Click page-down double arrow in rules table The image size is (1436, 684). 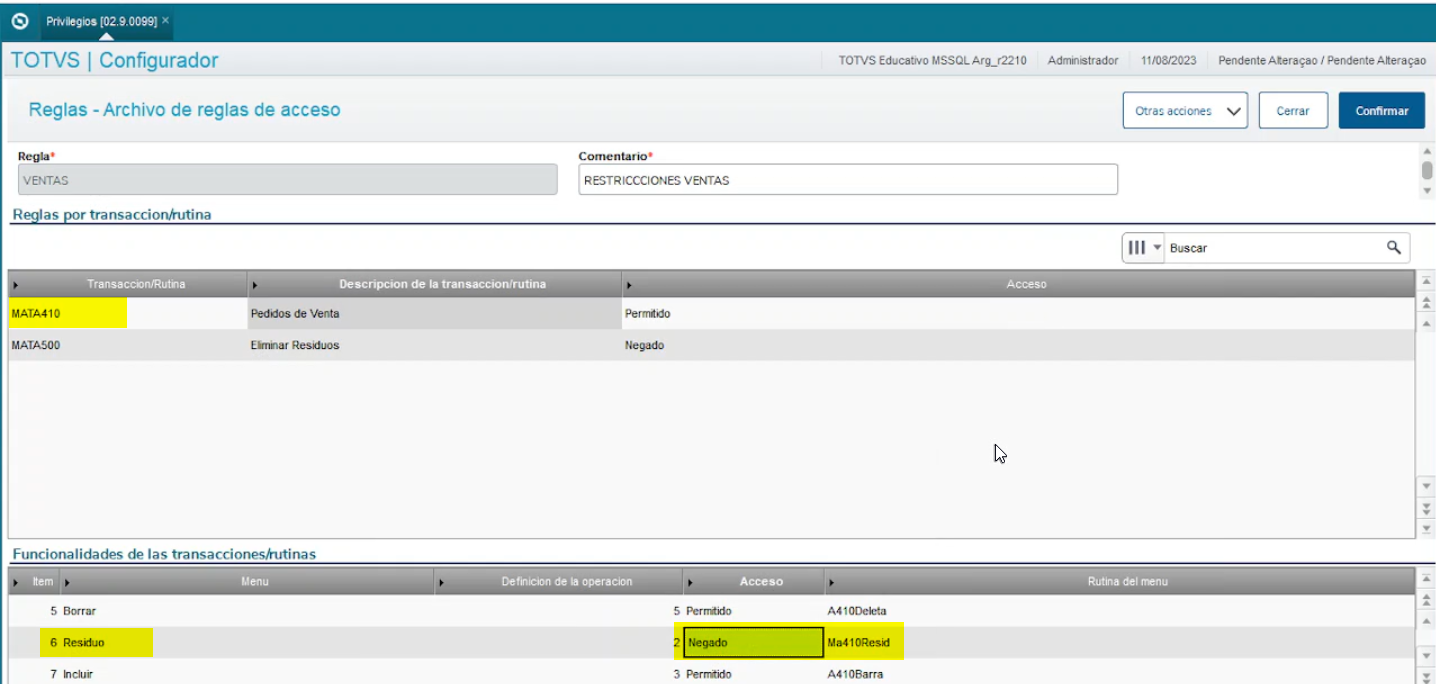[1427, 508]
